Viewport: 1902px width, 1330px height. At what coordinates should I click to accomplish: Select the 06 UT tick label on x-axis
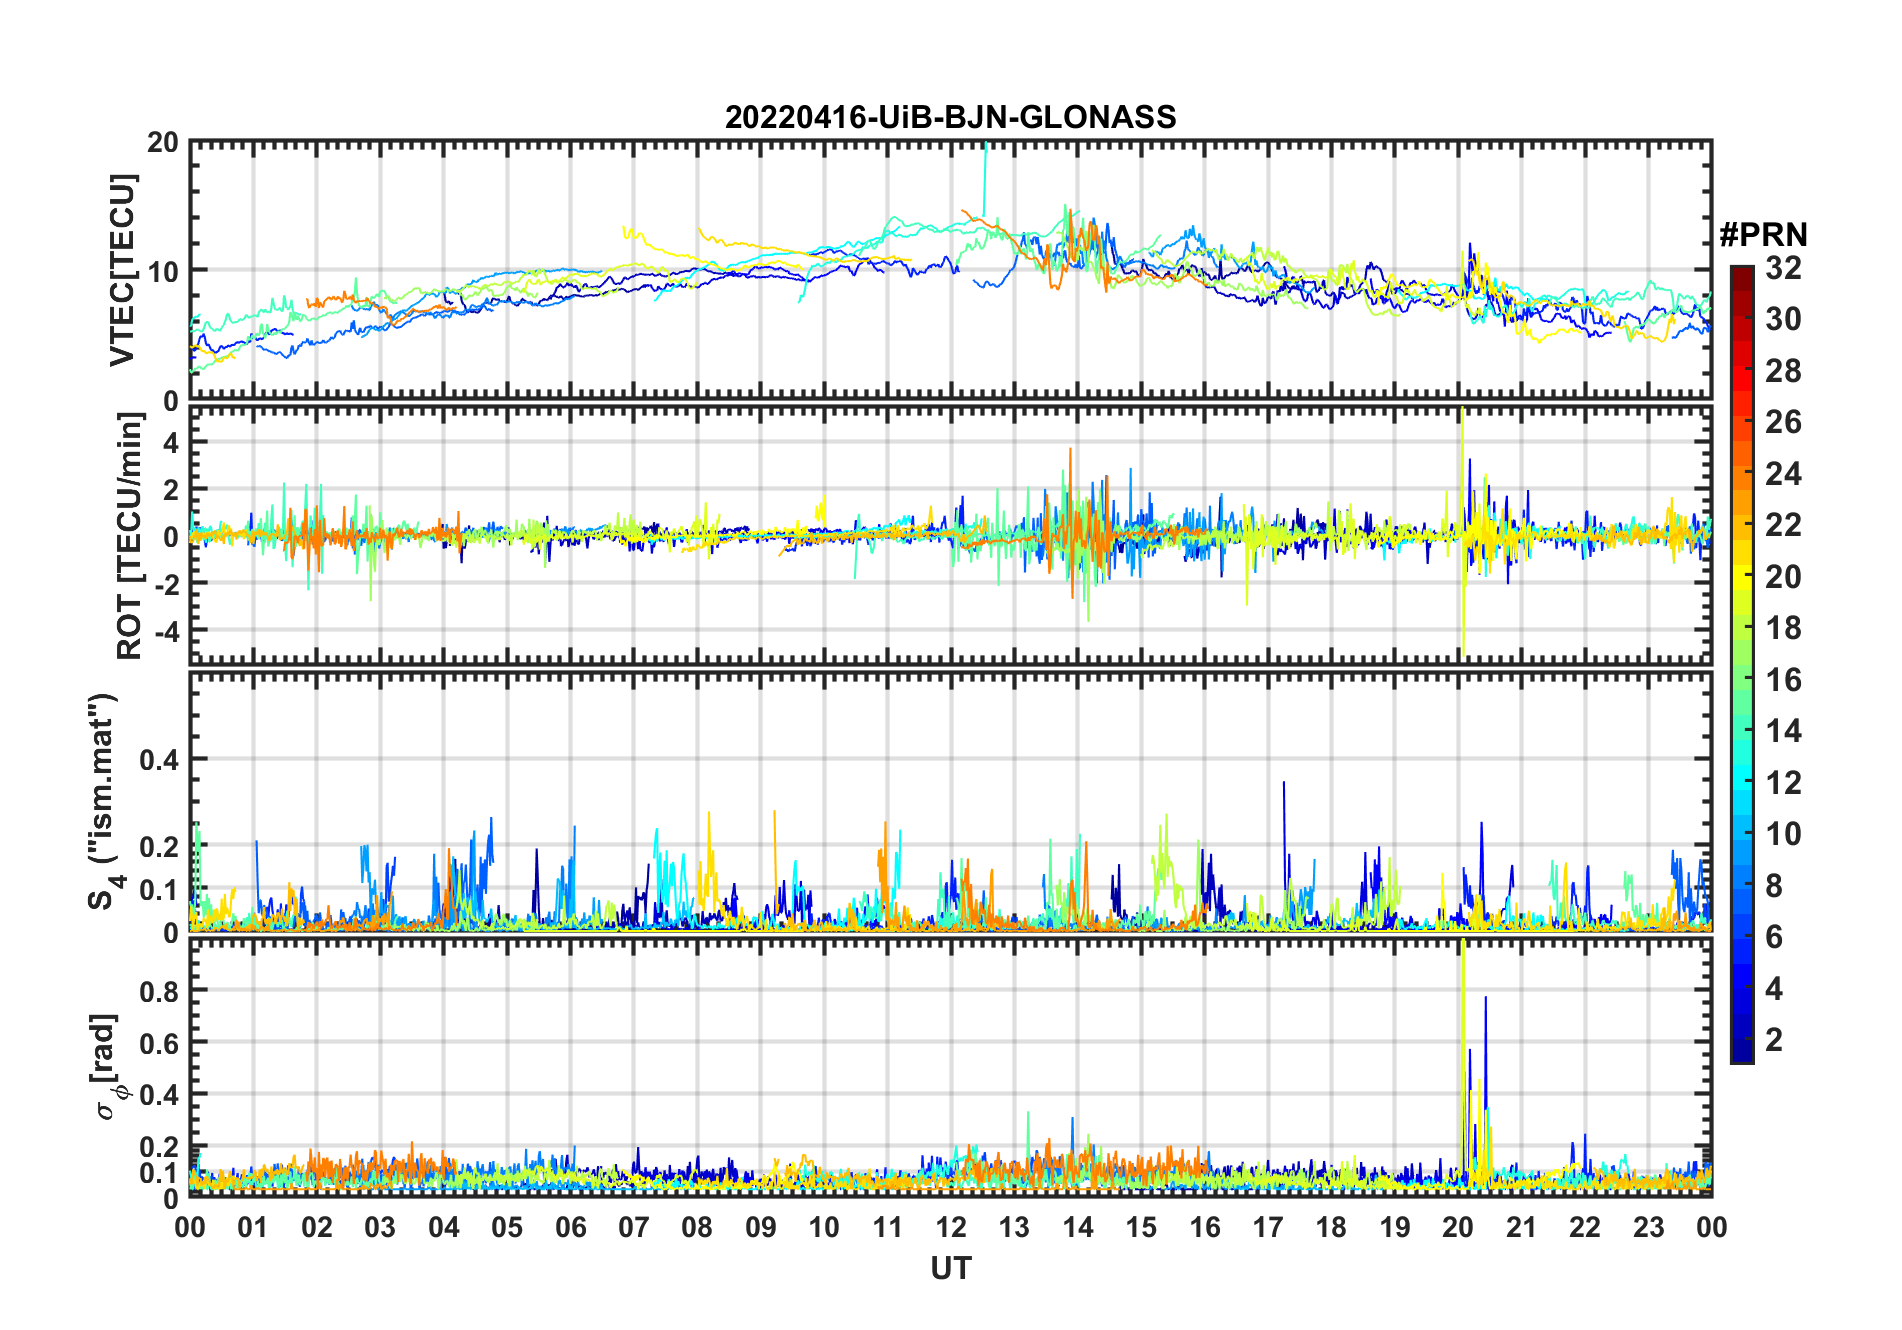pos(571,1228)
